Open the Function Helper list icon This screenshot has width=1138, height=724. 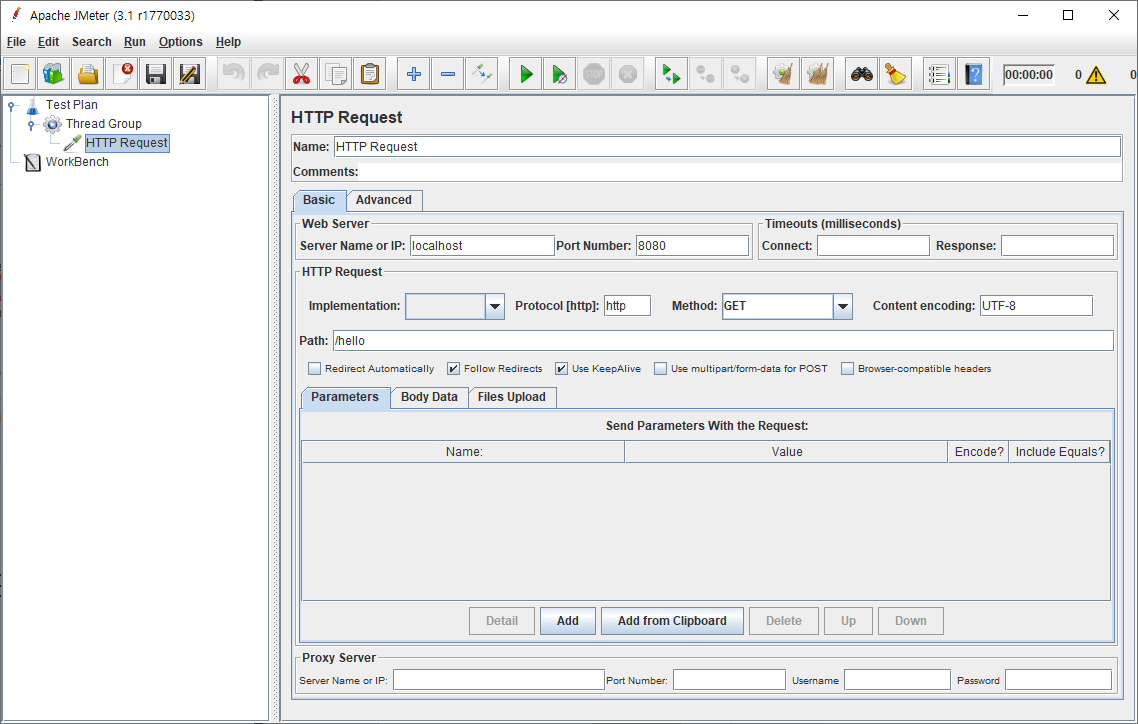(x=939, y=74)
